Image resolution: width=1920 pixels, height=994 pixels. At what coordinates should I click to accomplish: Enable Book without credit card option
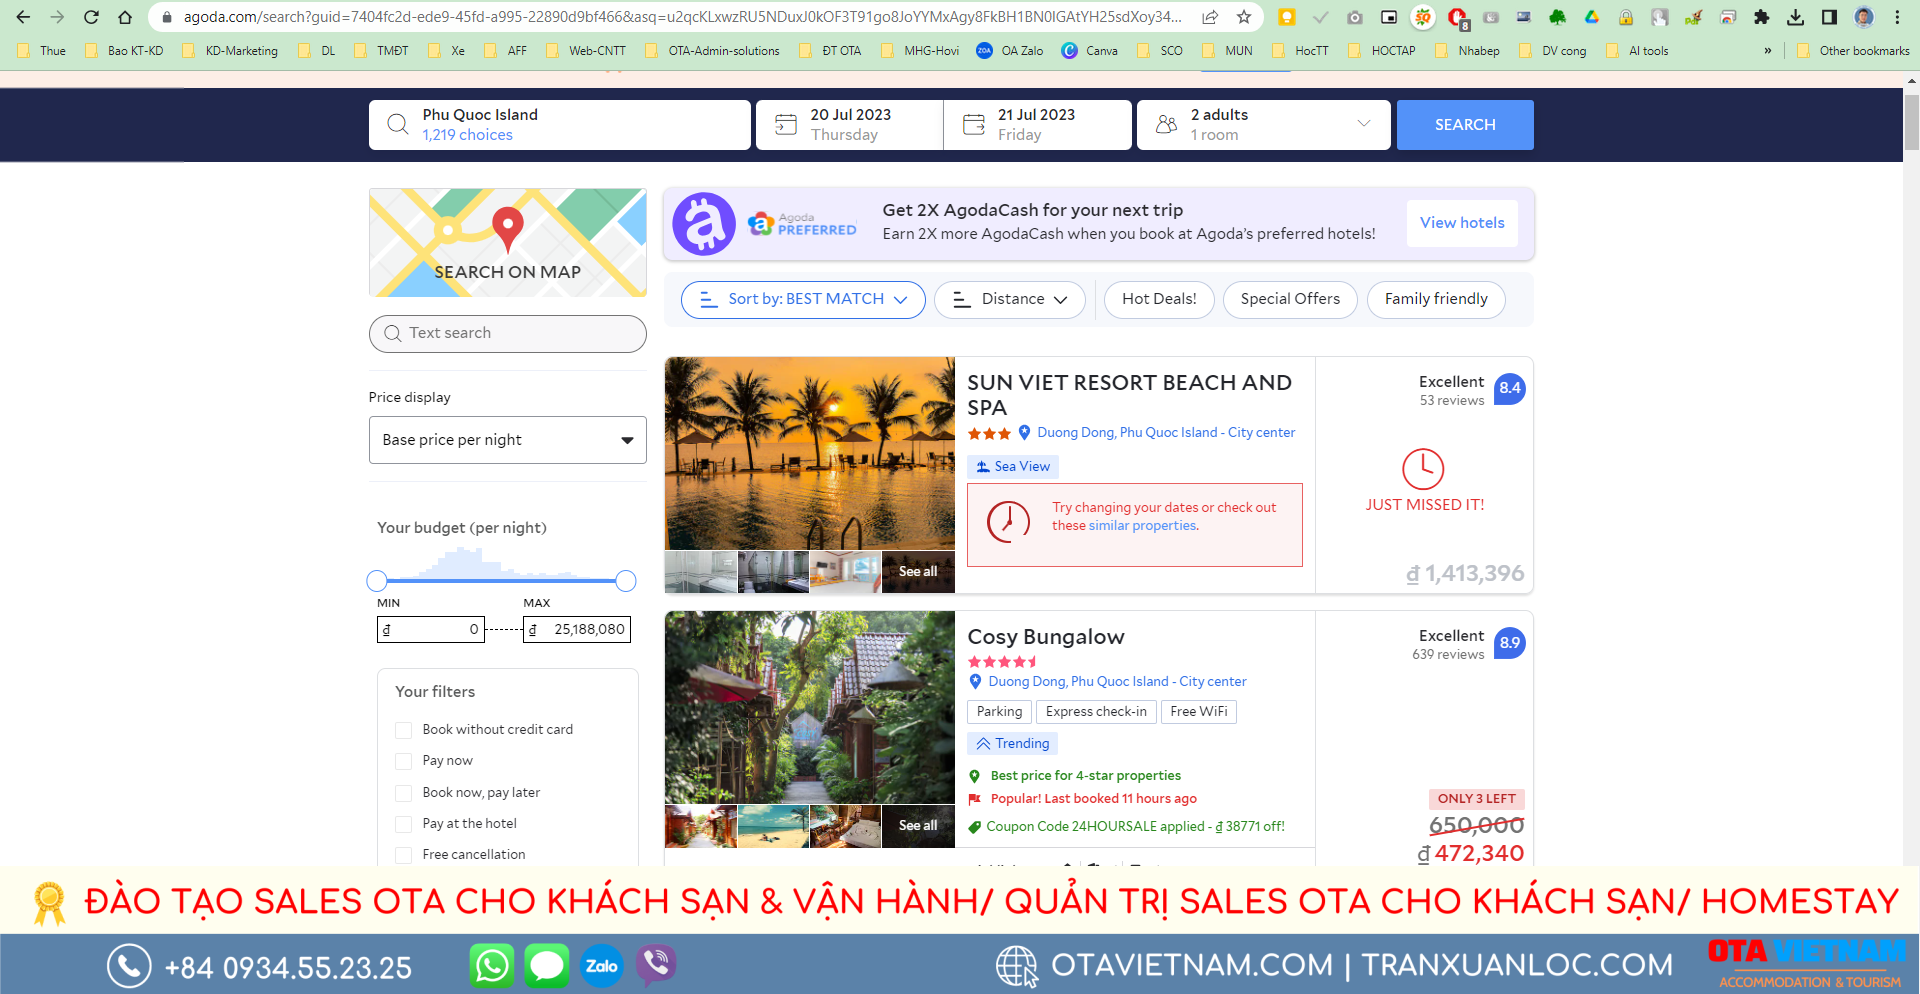point(404,730)
